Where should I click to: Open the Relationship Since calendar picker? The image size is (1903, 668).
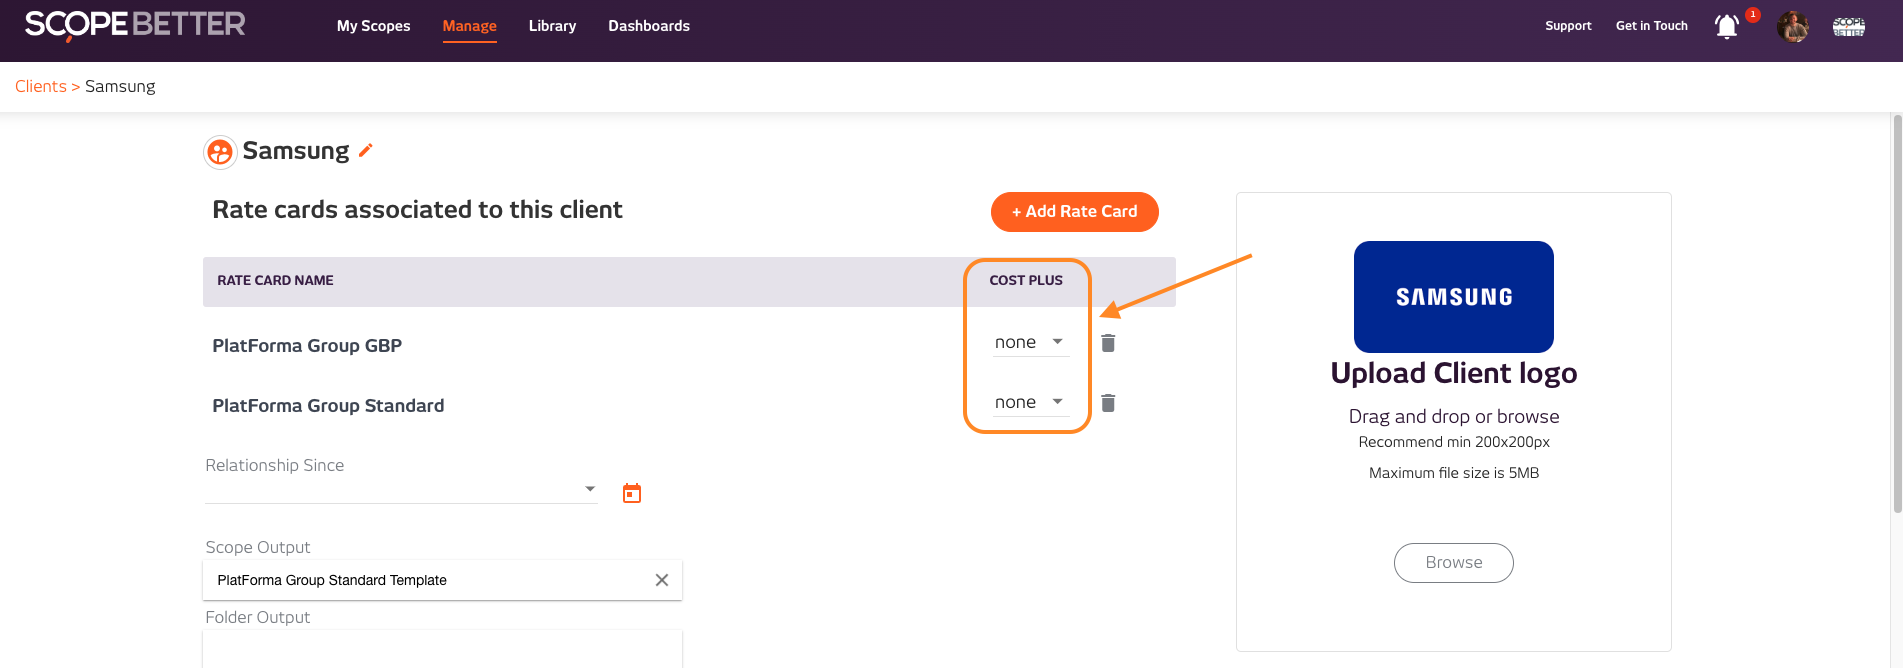[x=632, y=493]
